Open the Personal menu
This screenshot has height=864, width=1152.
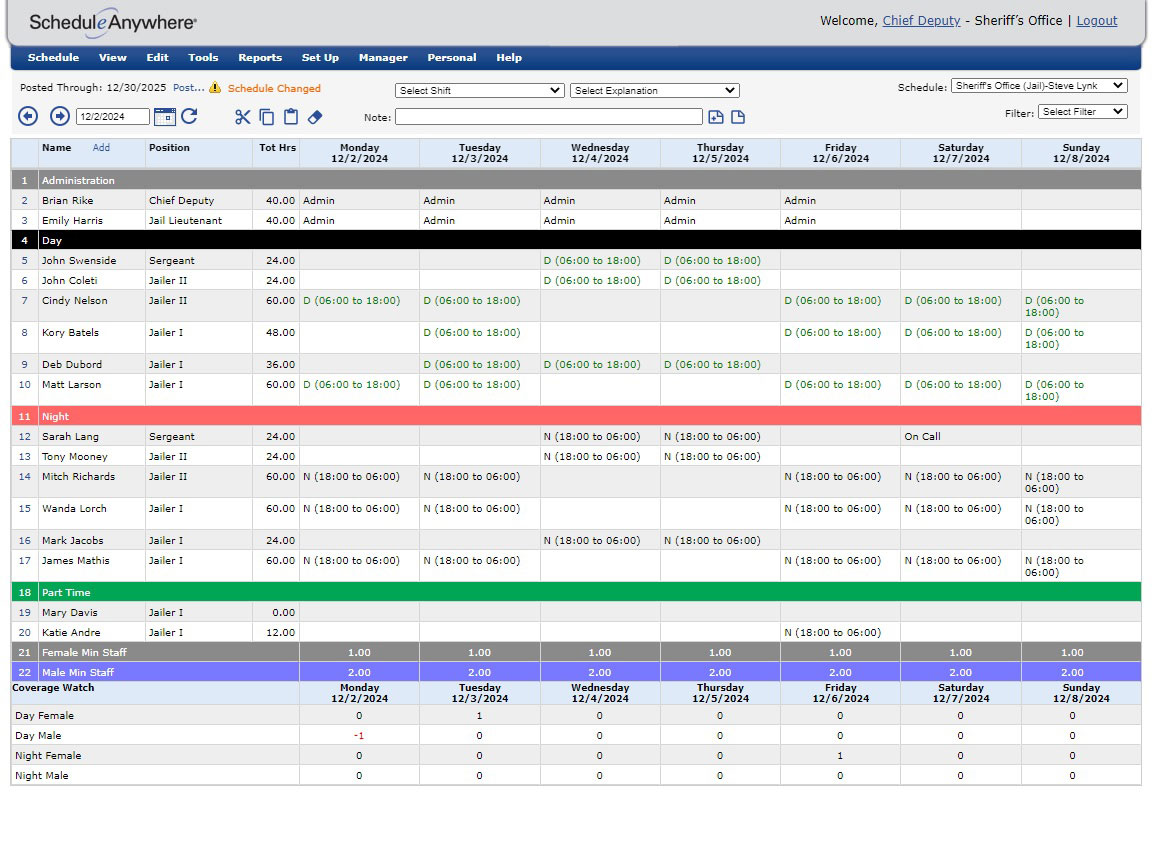(x=452, y=57)
